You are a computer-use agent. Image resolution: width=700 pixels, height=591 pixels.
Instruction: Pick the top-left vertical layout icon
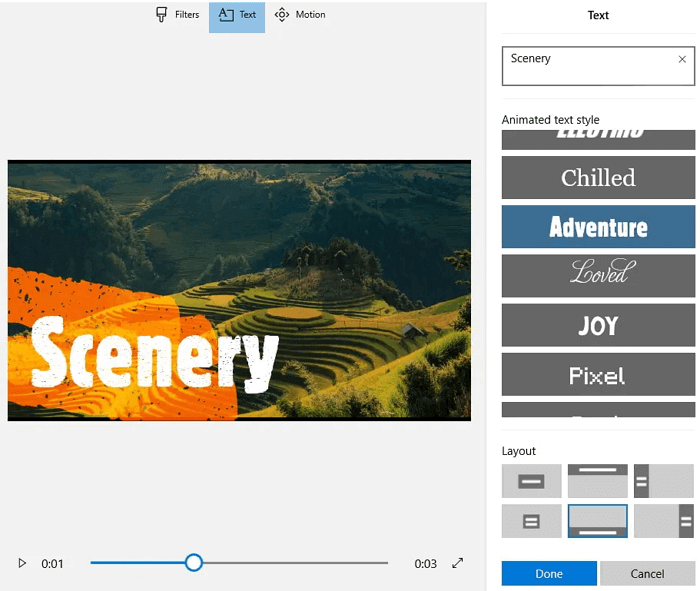(664, 481)
